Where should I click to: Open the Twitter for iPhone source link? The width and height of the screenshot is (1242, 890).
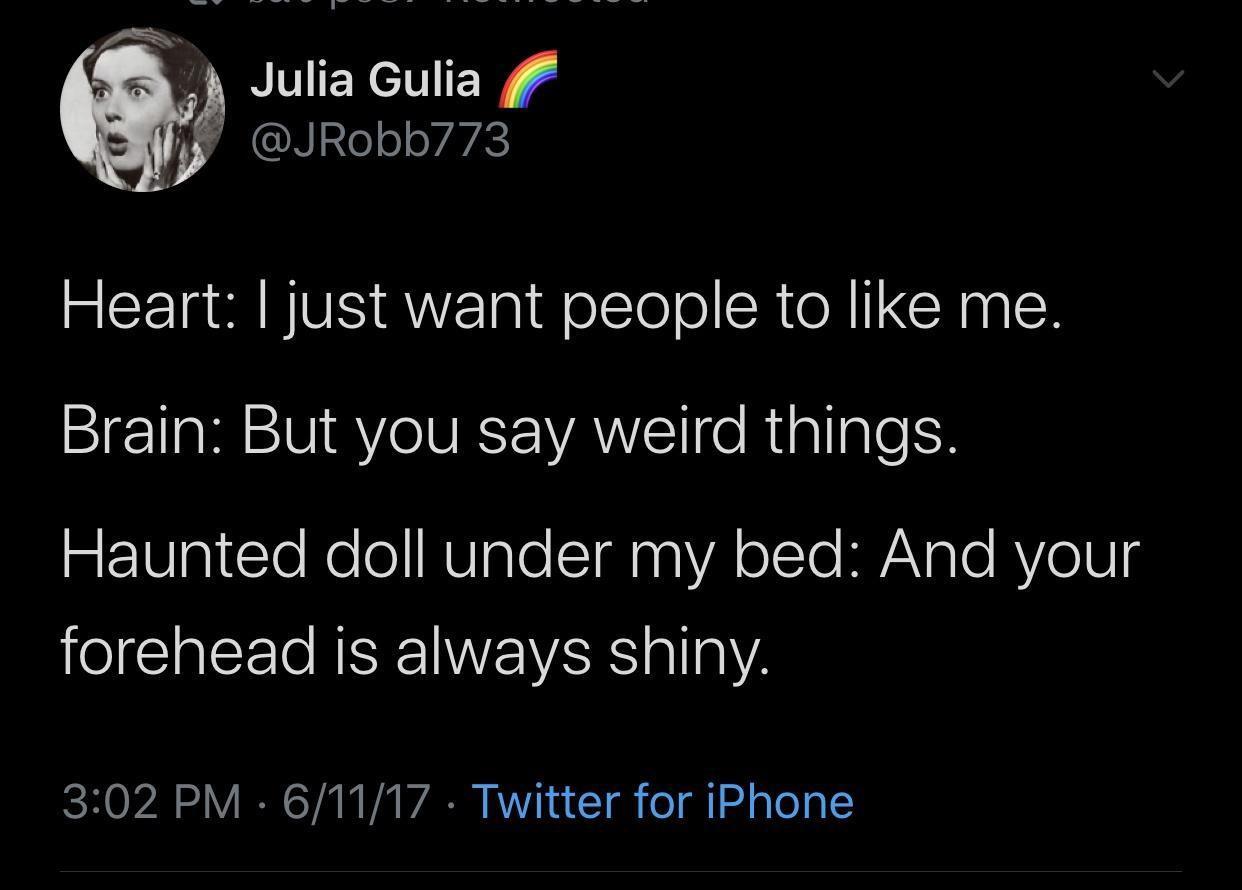click(662, 801)
